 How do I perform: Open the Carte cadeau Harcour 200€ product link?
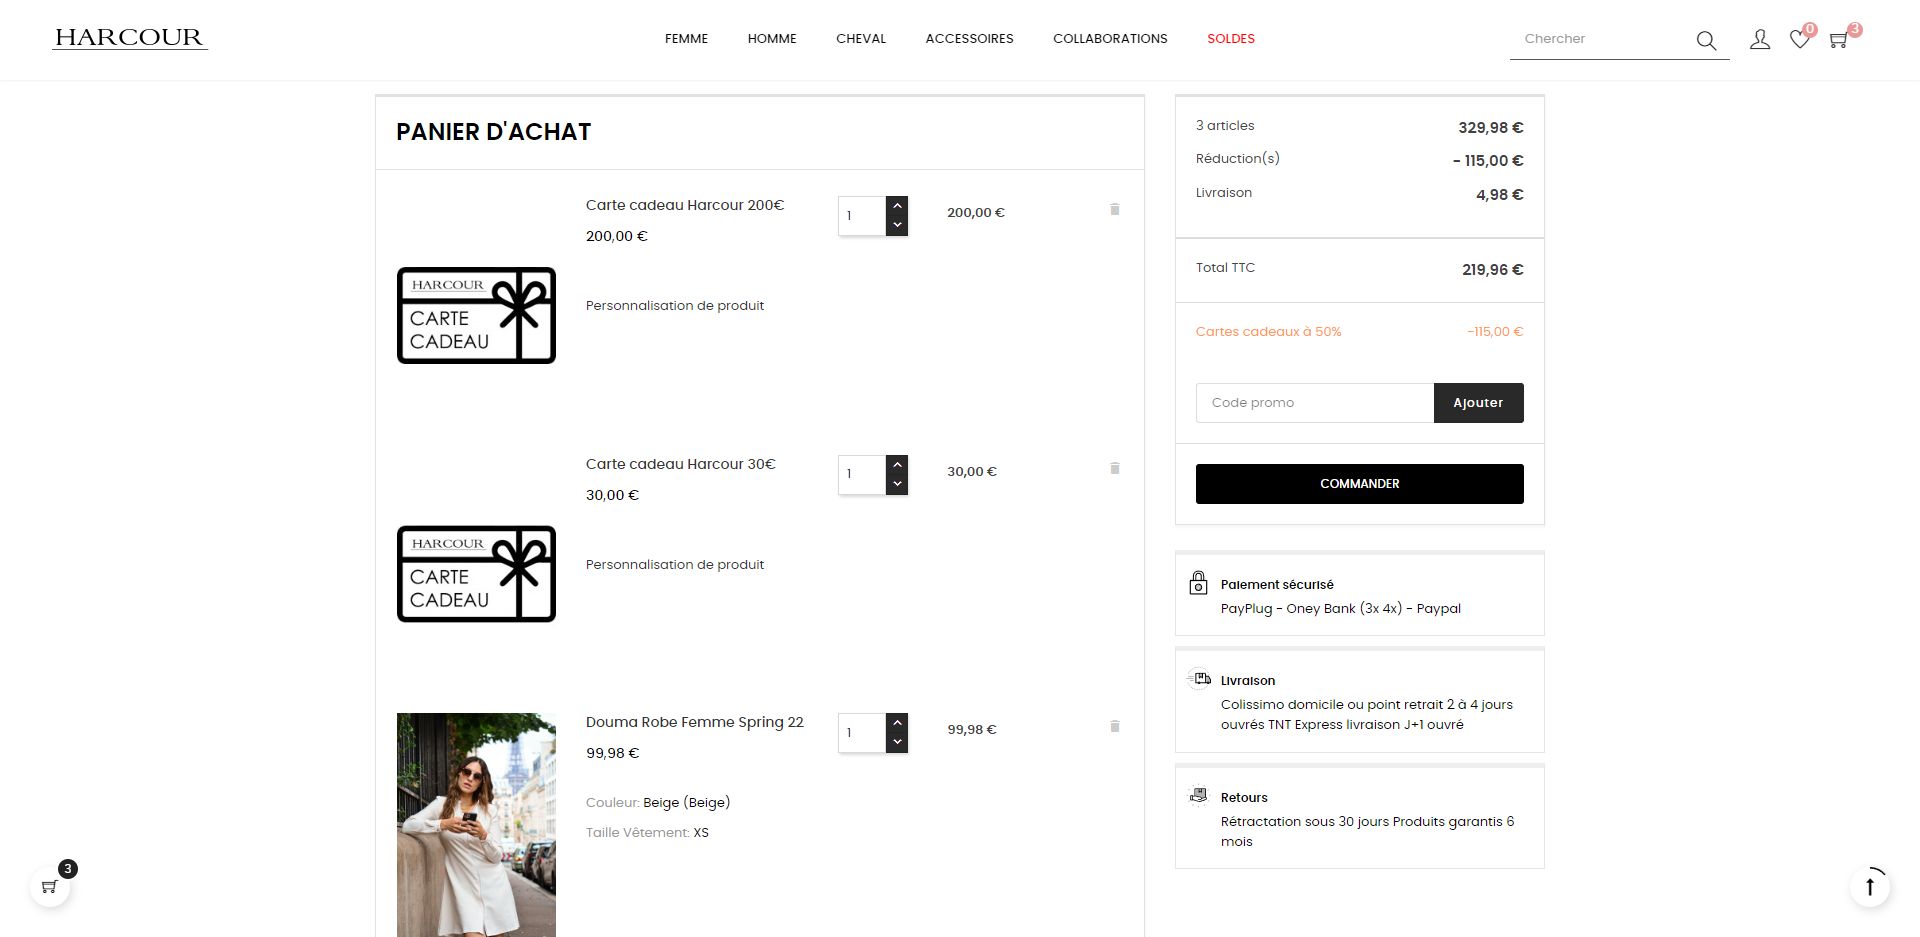(685, 205)
